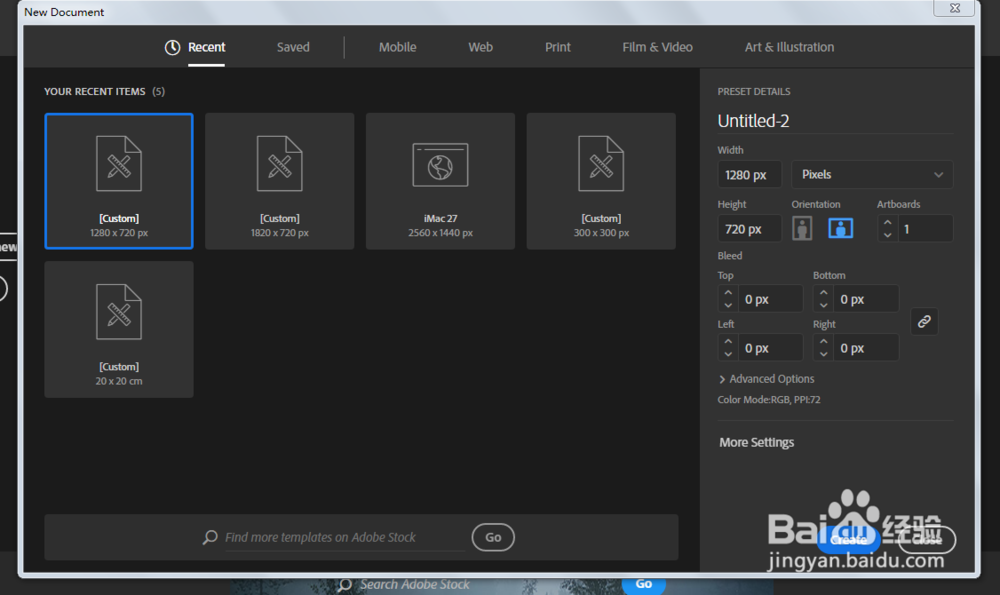Decrease the Top bleed value

tap(728, 305)
